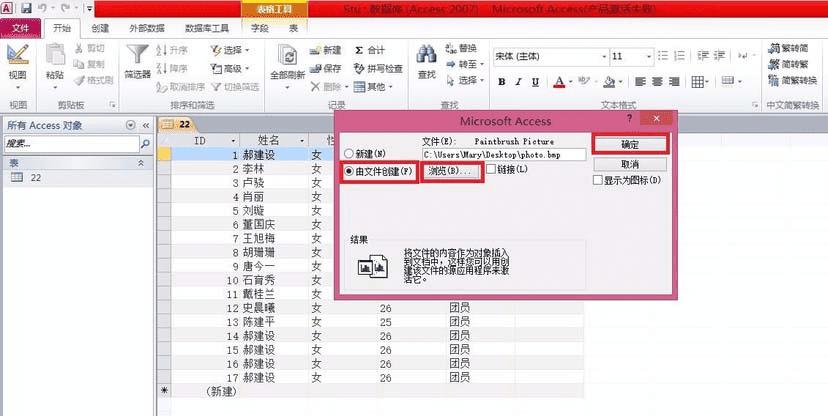
Task: Click the navigation pane search box
Action: pyautogui.click(x=71, y=144)
